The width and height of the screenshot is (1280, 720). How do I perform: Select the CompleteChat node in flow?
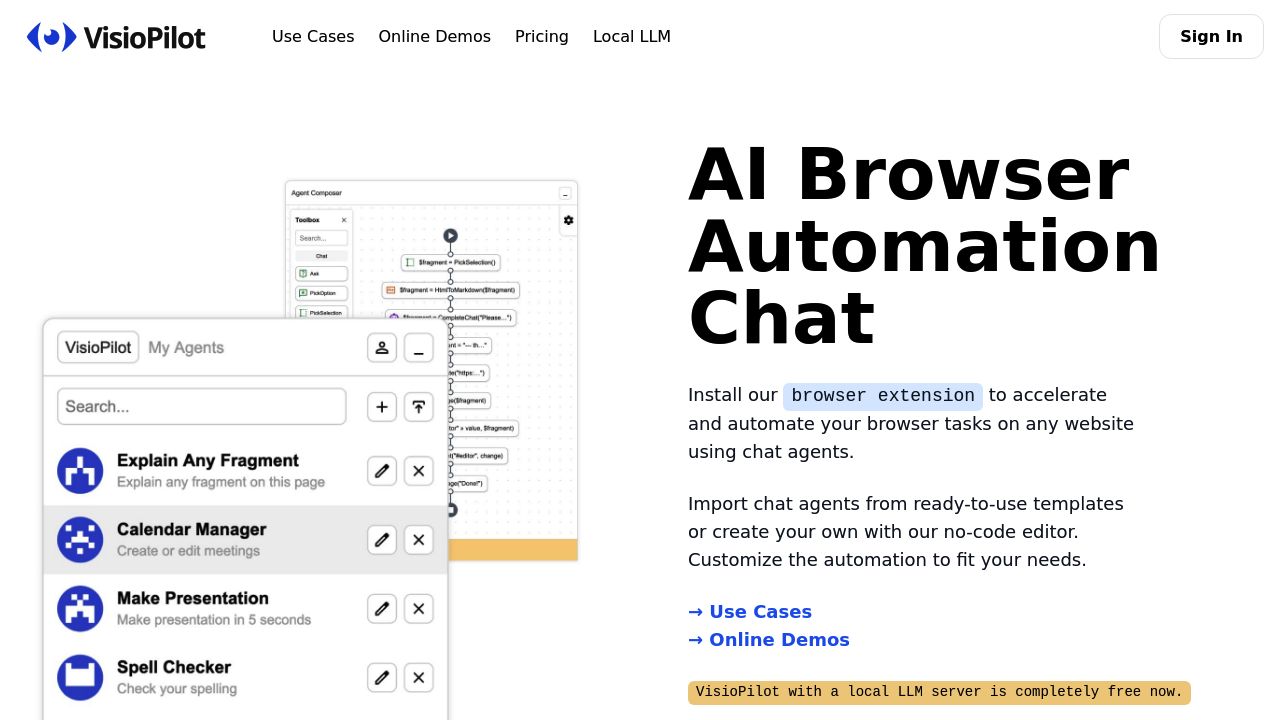[450, 317]
